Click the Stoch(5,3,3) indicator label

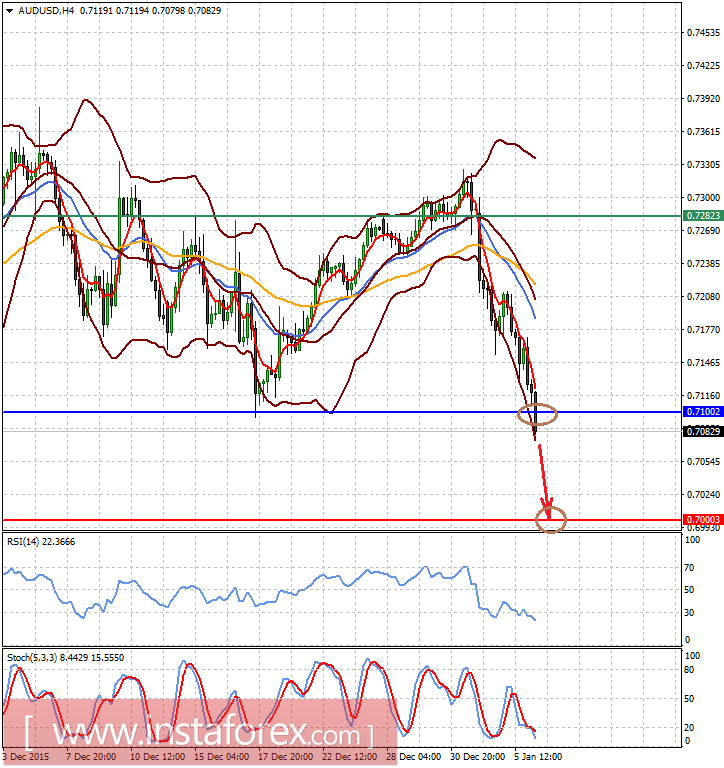pos(65,658)
